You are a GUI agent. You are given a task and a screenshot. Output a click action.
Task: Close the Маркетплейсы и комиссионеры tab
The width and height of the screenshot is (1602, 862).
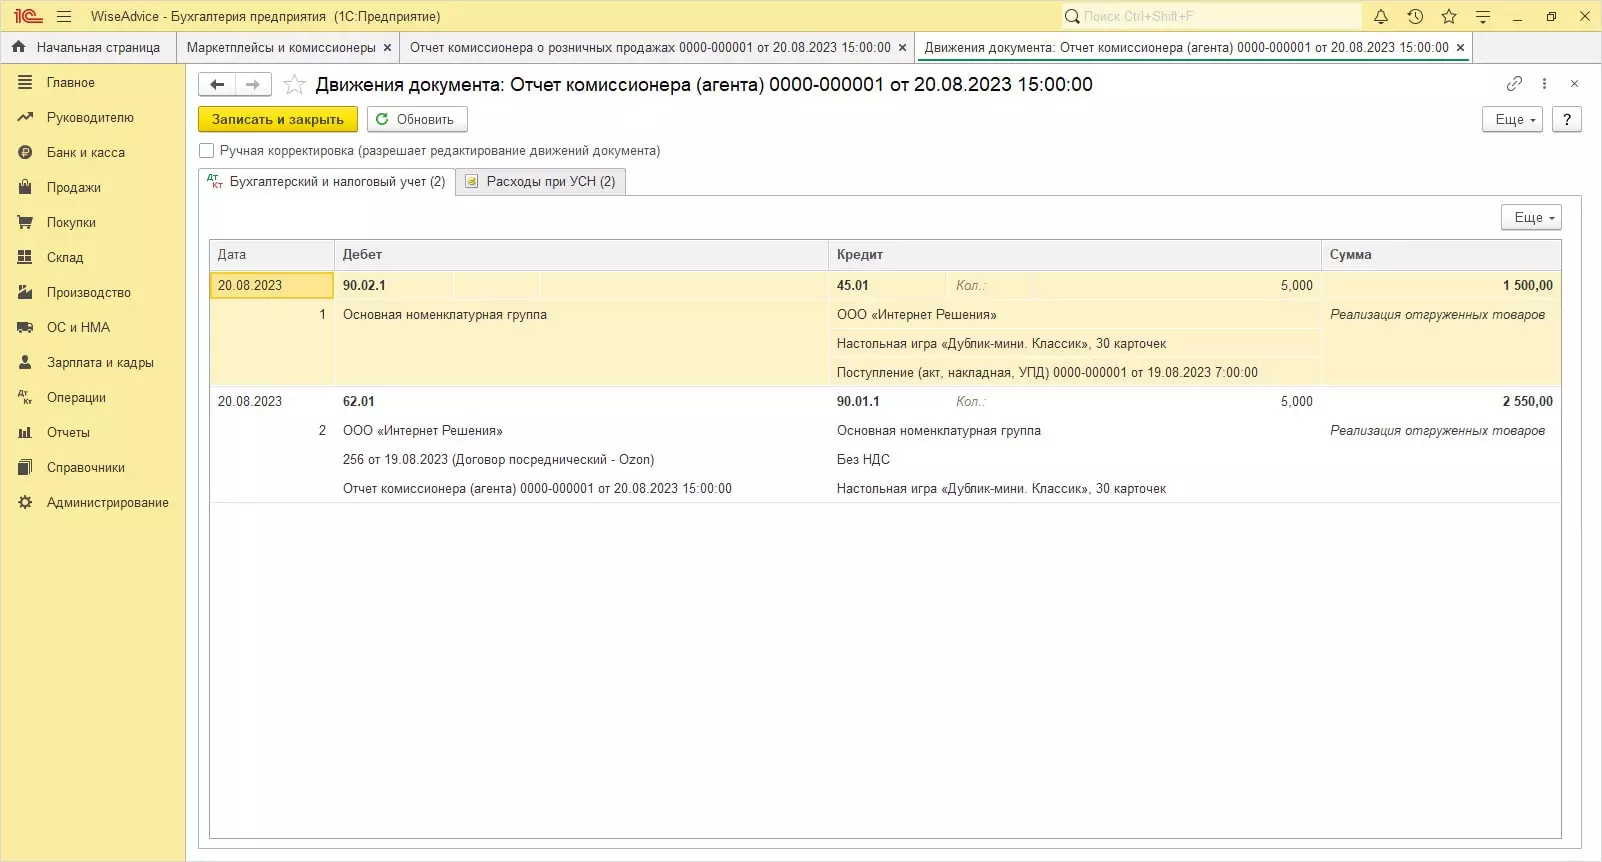[x=387, y=47]
